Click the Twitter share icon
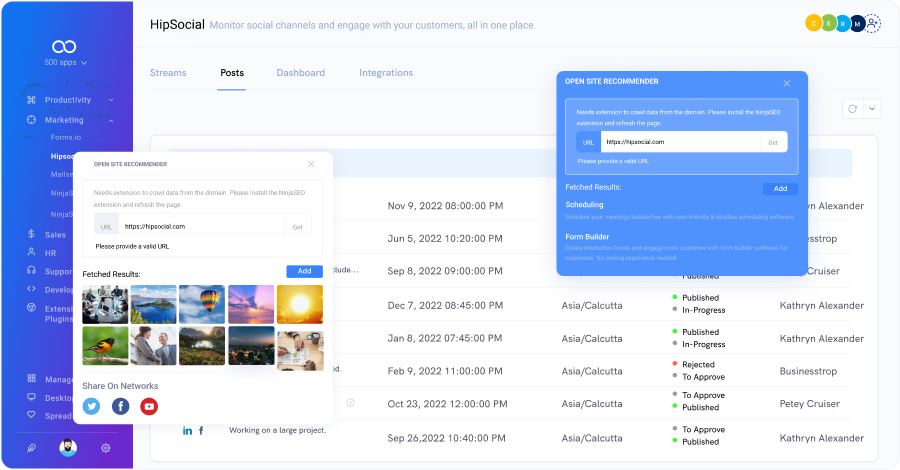This screenshot has width=900, height=470. [92, 406]
